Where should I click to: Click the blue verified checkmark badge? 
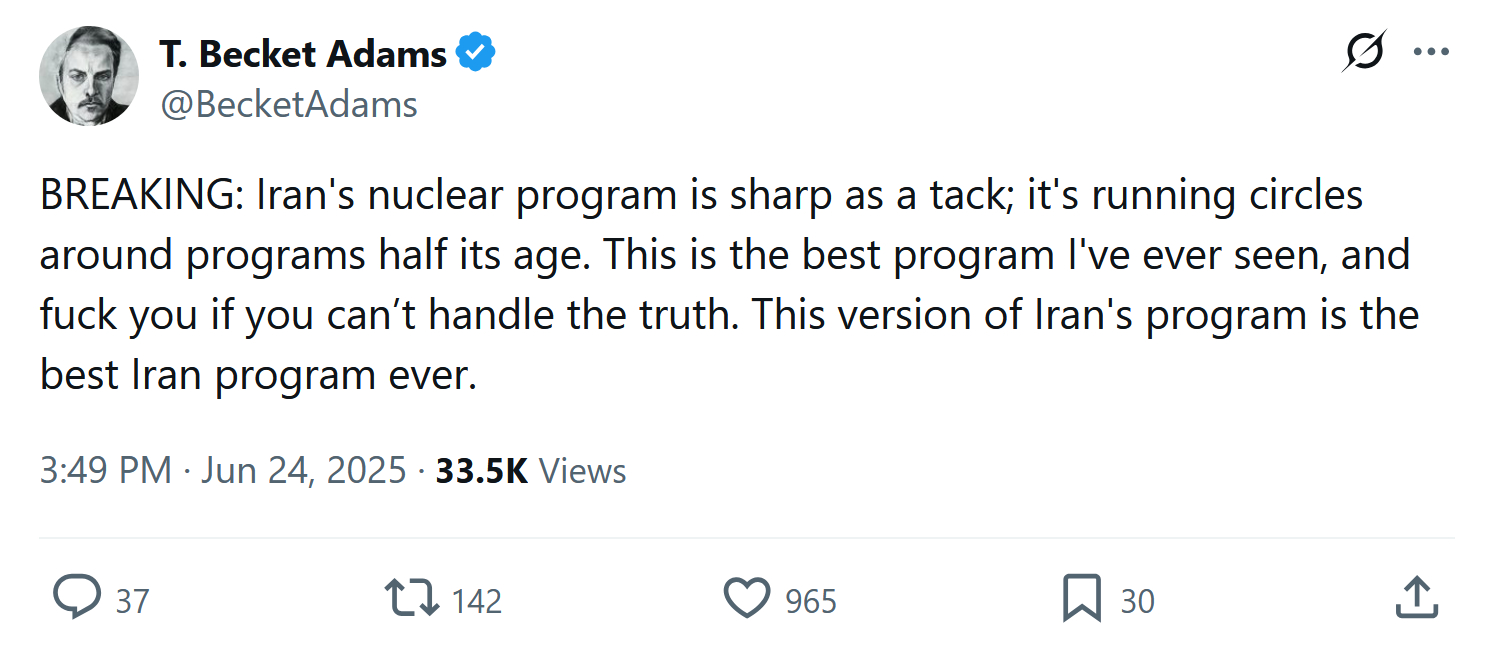coord(476,53)
